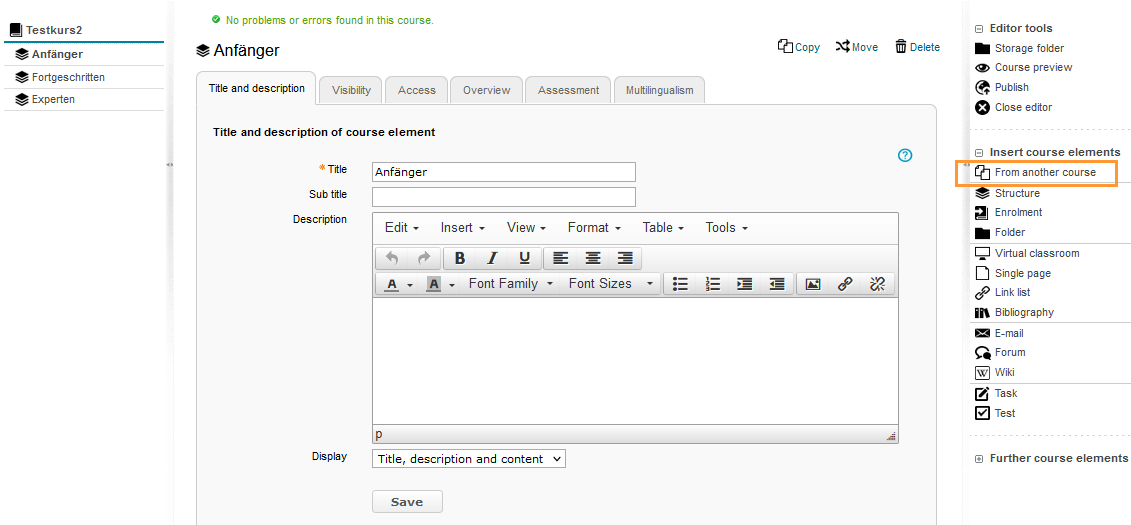This screenshot has height=525, width=1131.
Task: Delete the Anfänger course element
Action: (917, 47)
